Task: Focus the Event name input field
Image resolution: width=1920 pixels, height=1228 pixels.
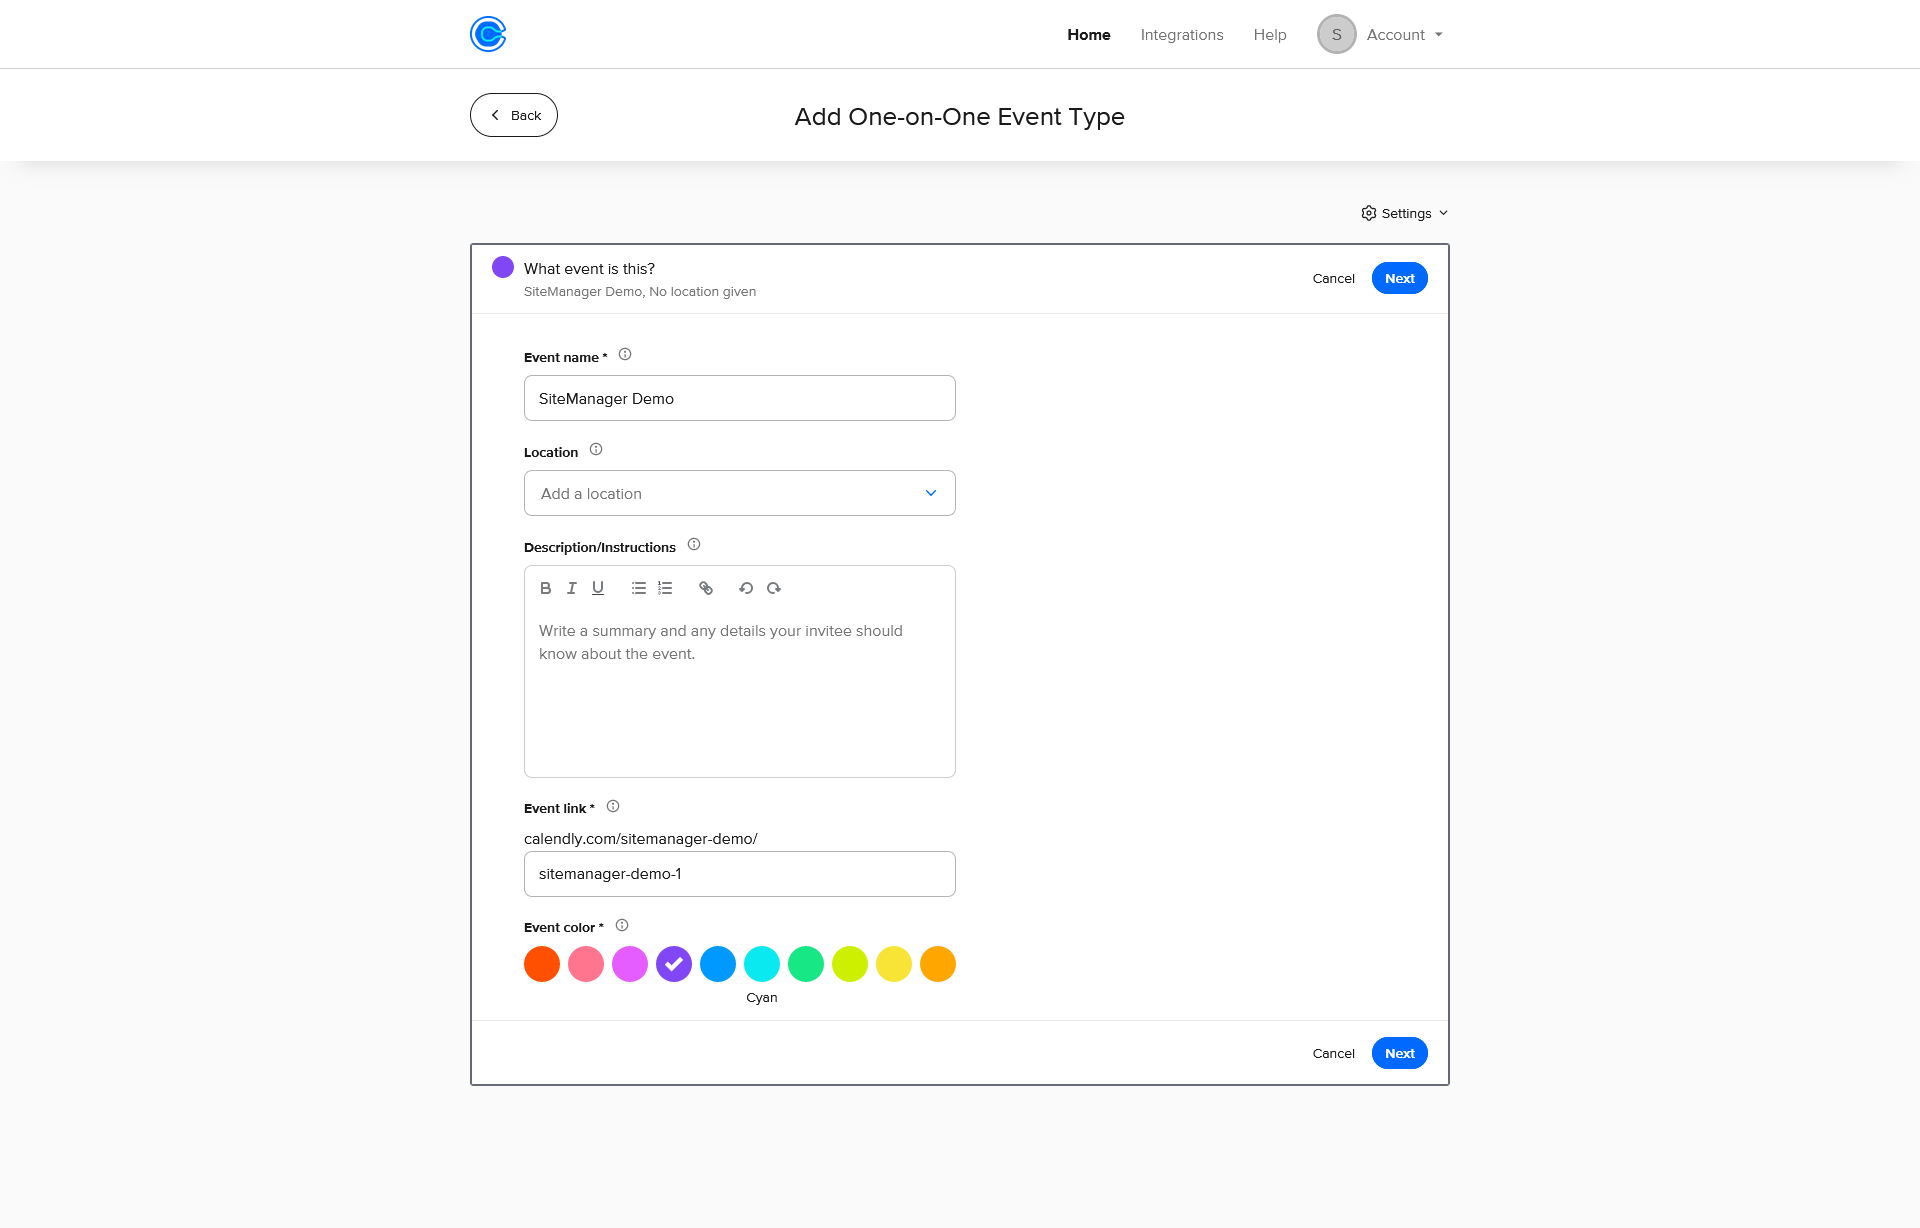Action: pyautogui.click(x=740, y=398)
